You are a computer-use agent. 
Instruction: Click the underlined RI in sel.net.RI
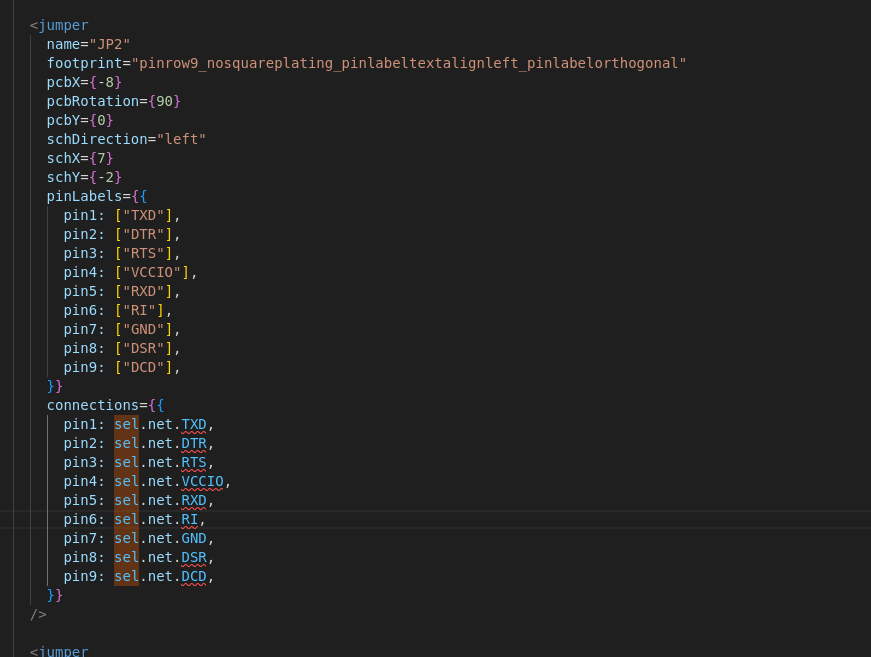pyautogui.click(x=189, y=519)
